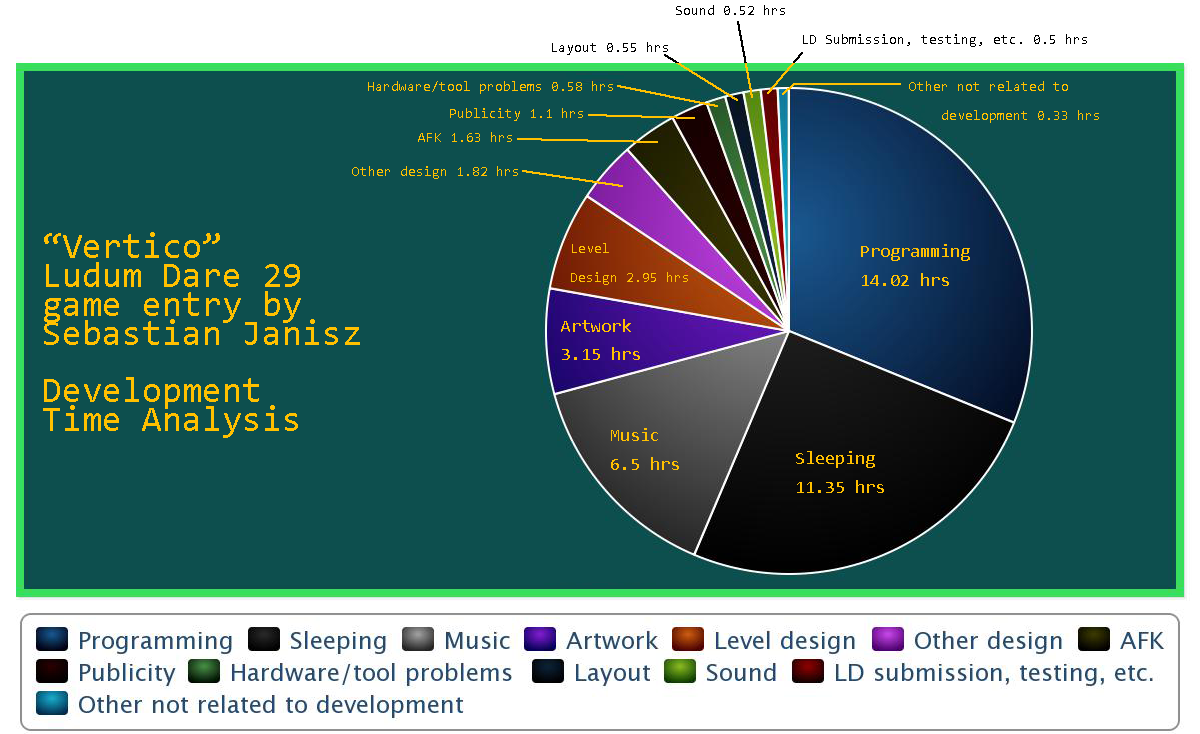
Task: Click 'Other not related to development' legend label
Action: click(x=271, y=705)
